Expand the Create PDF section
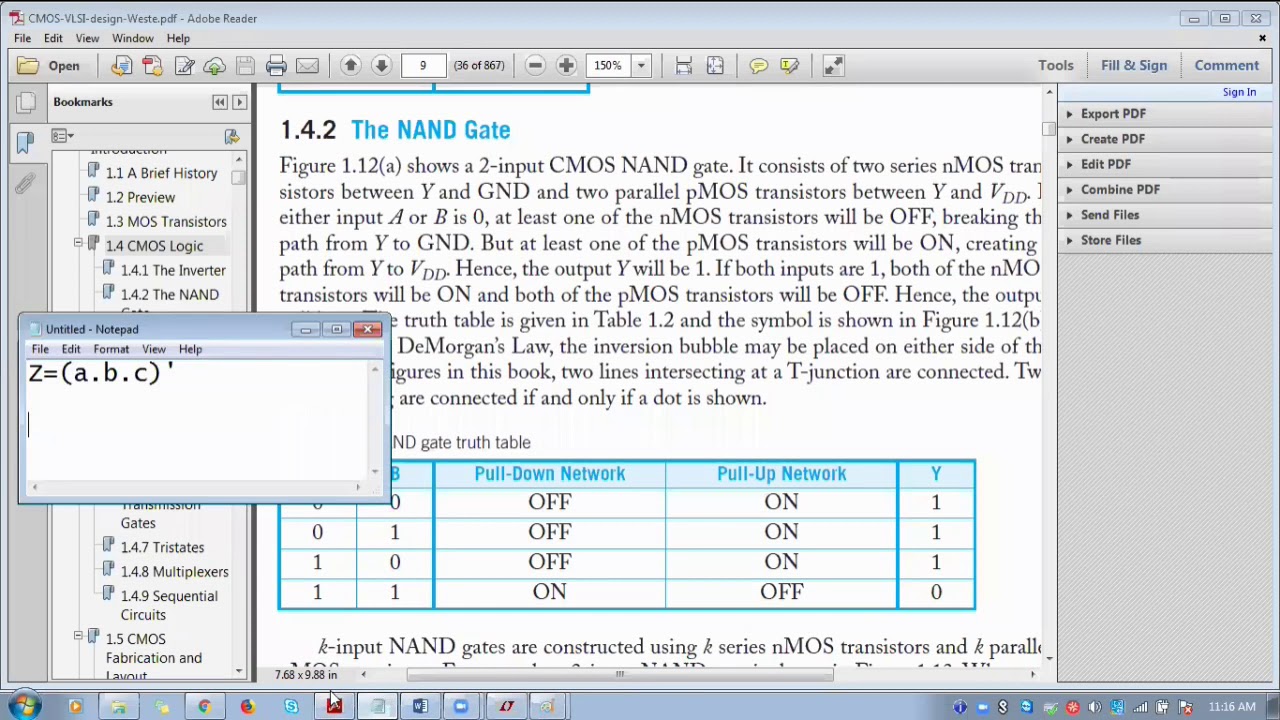This screenshot has height=720, width=1280. pyautogui.click(x=1112, y=139)
